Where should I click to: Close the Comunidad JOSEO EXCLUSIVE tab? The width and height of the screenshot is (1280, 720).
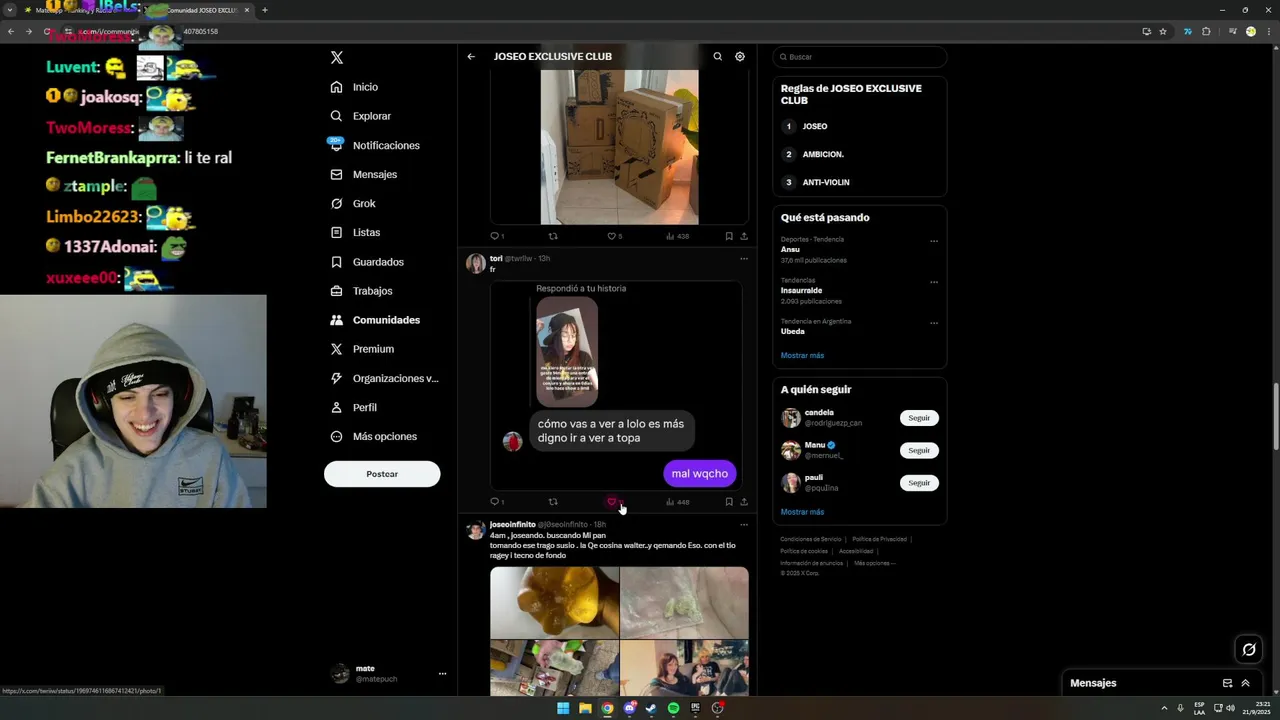pos(246,10)
